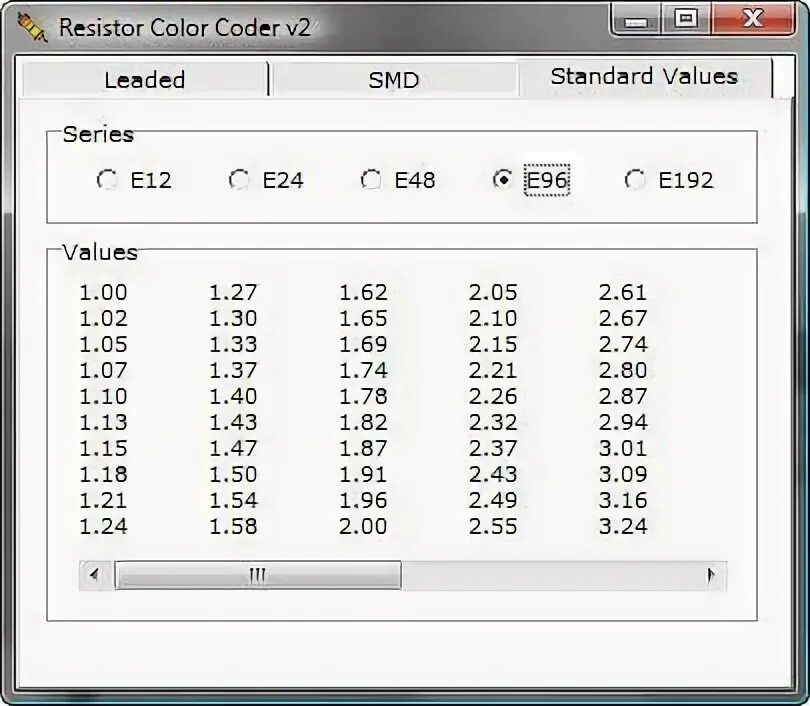Click the value 3.24
This screenshot has width=810, height=706.
[x=623, y=526]
